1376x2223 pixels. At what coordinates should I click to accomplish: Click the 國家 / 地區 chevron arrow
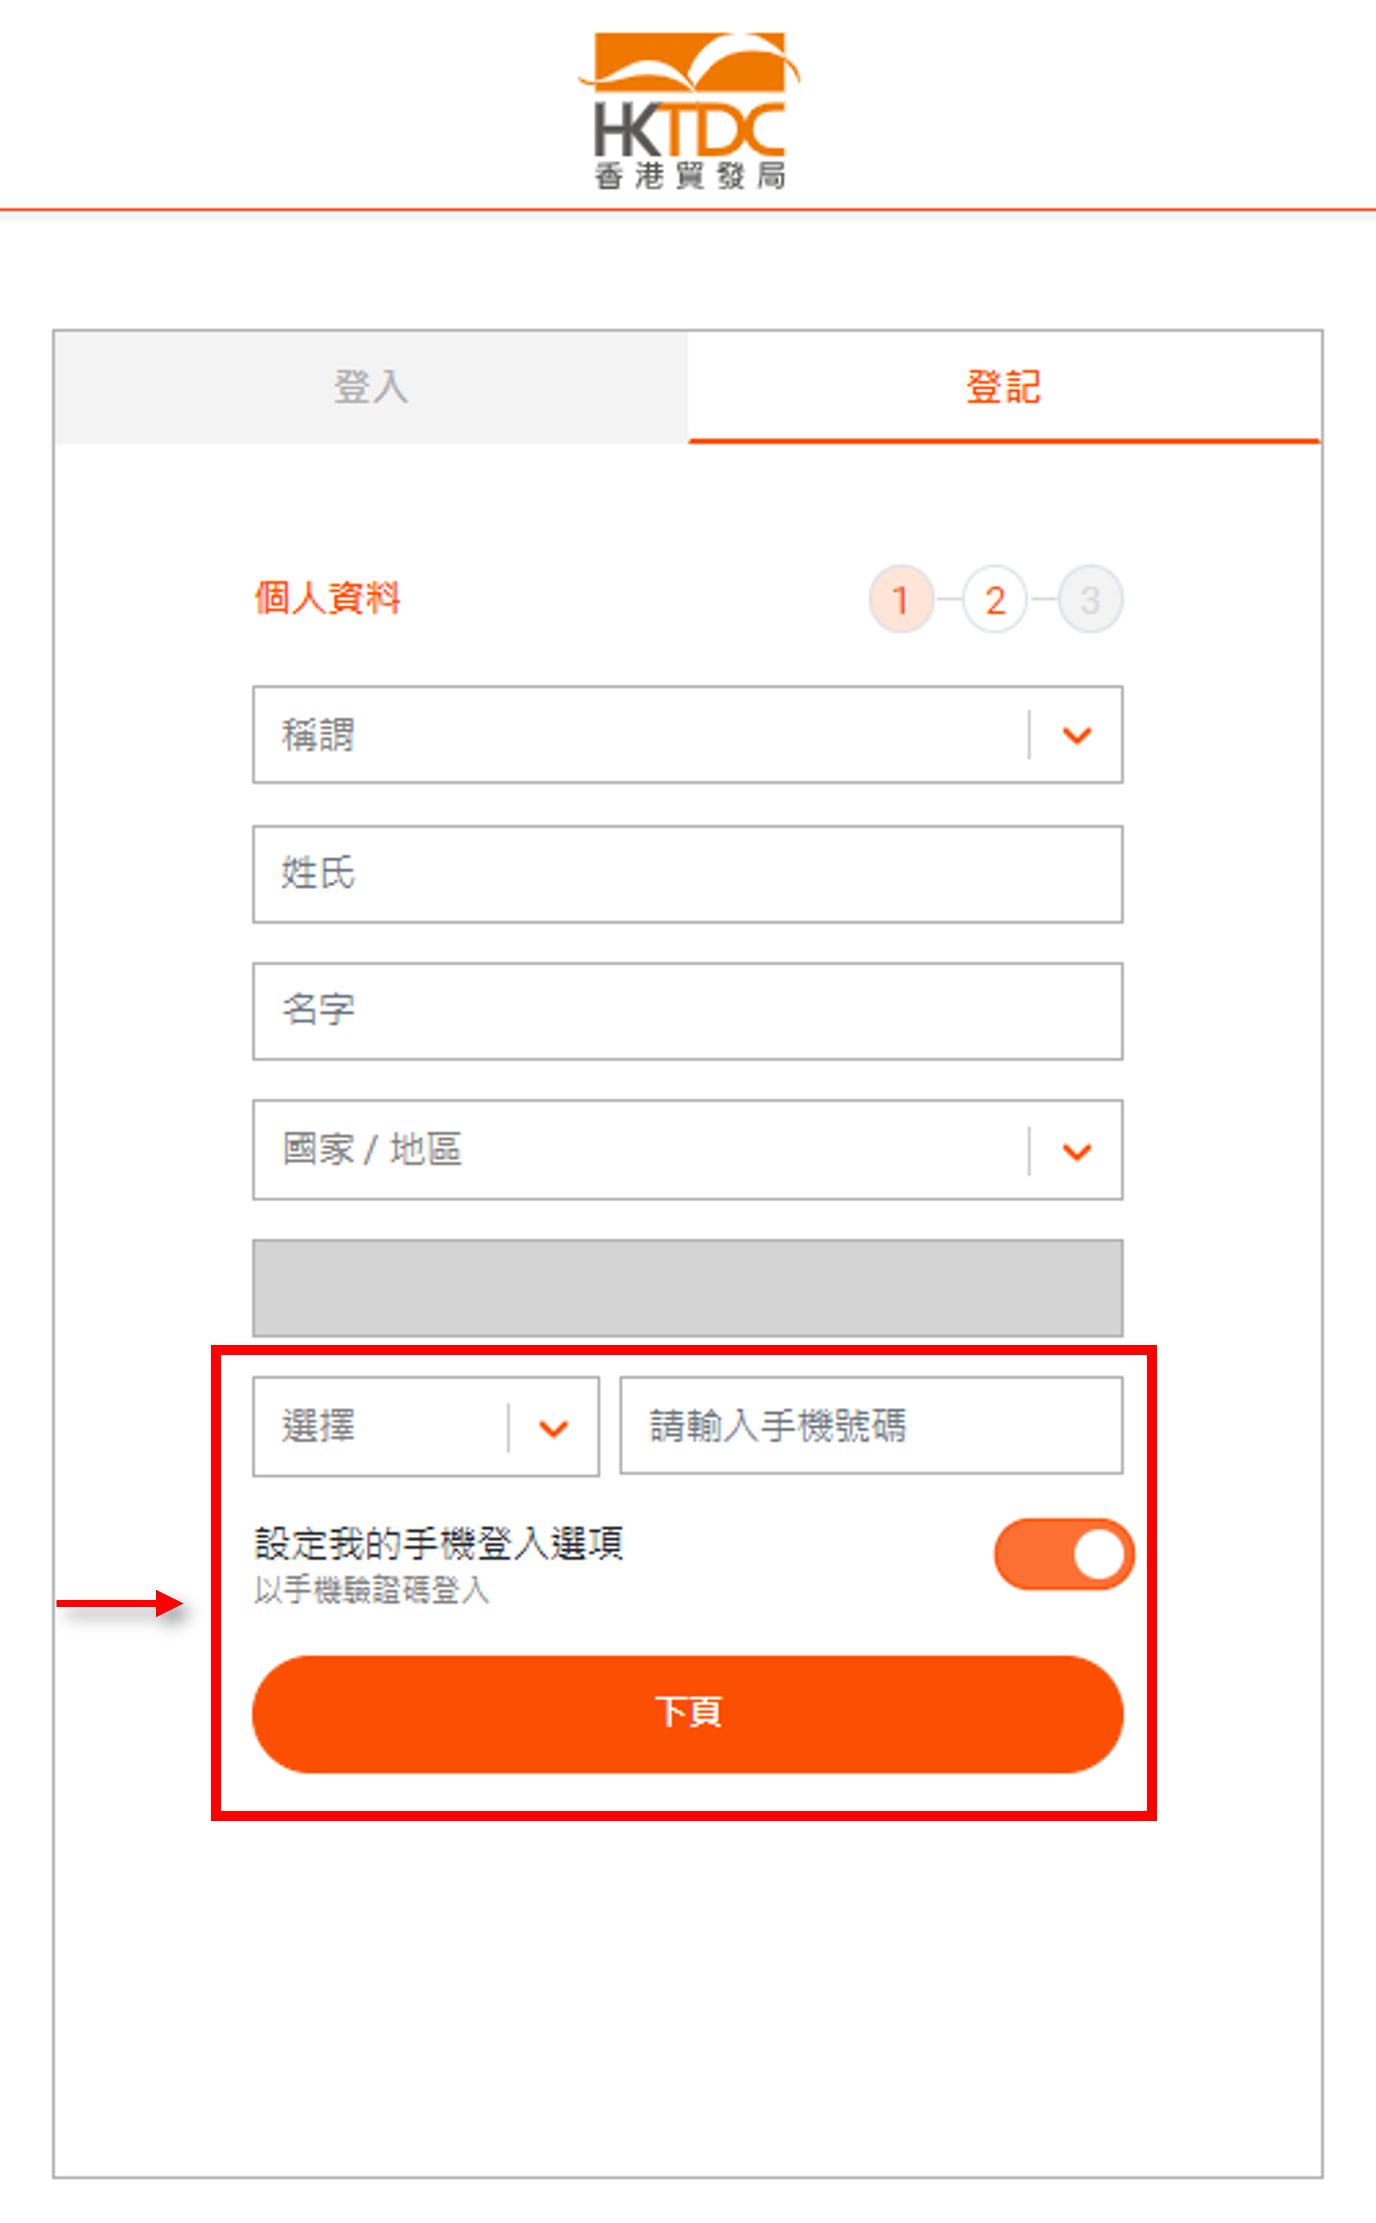click(1077, 1152)
